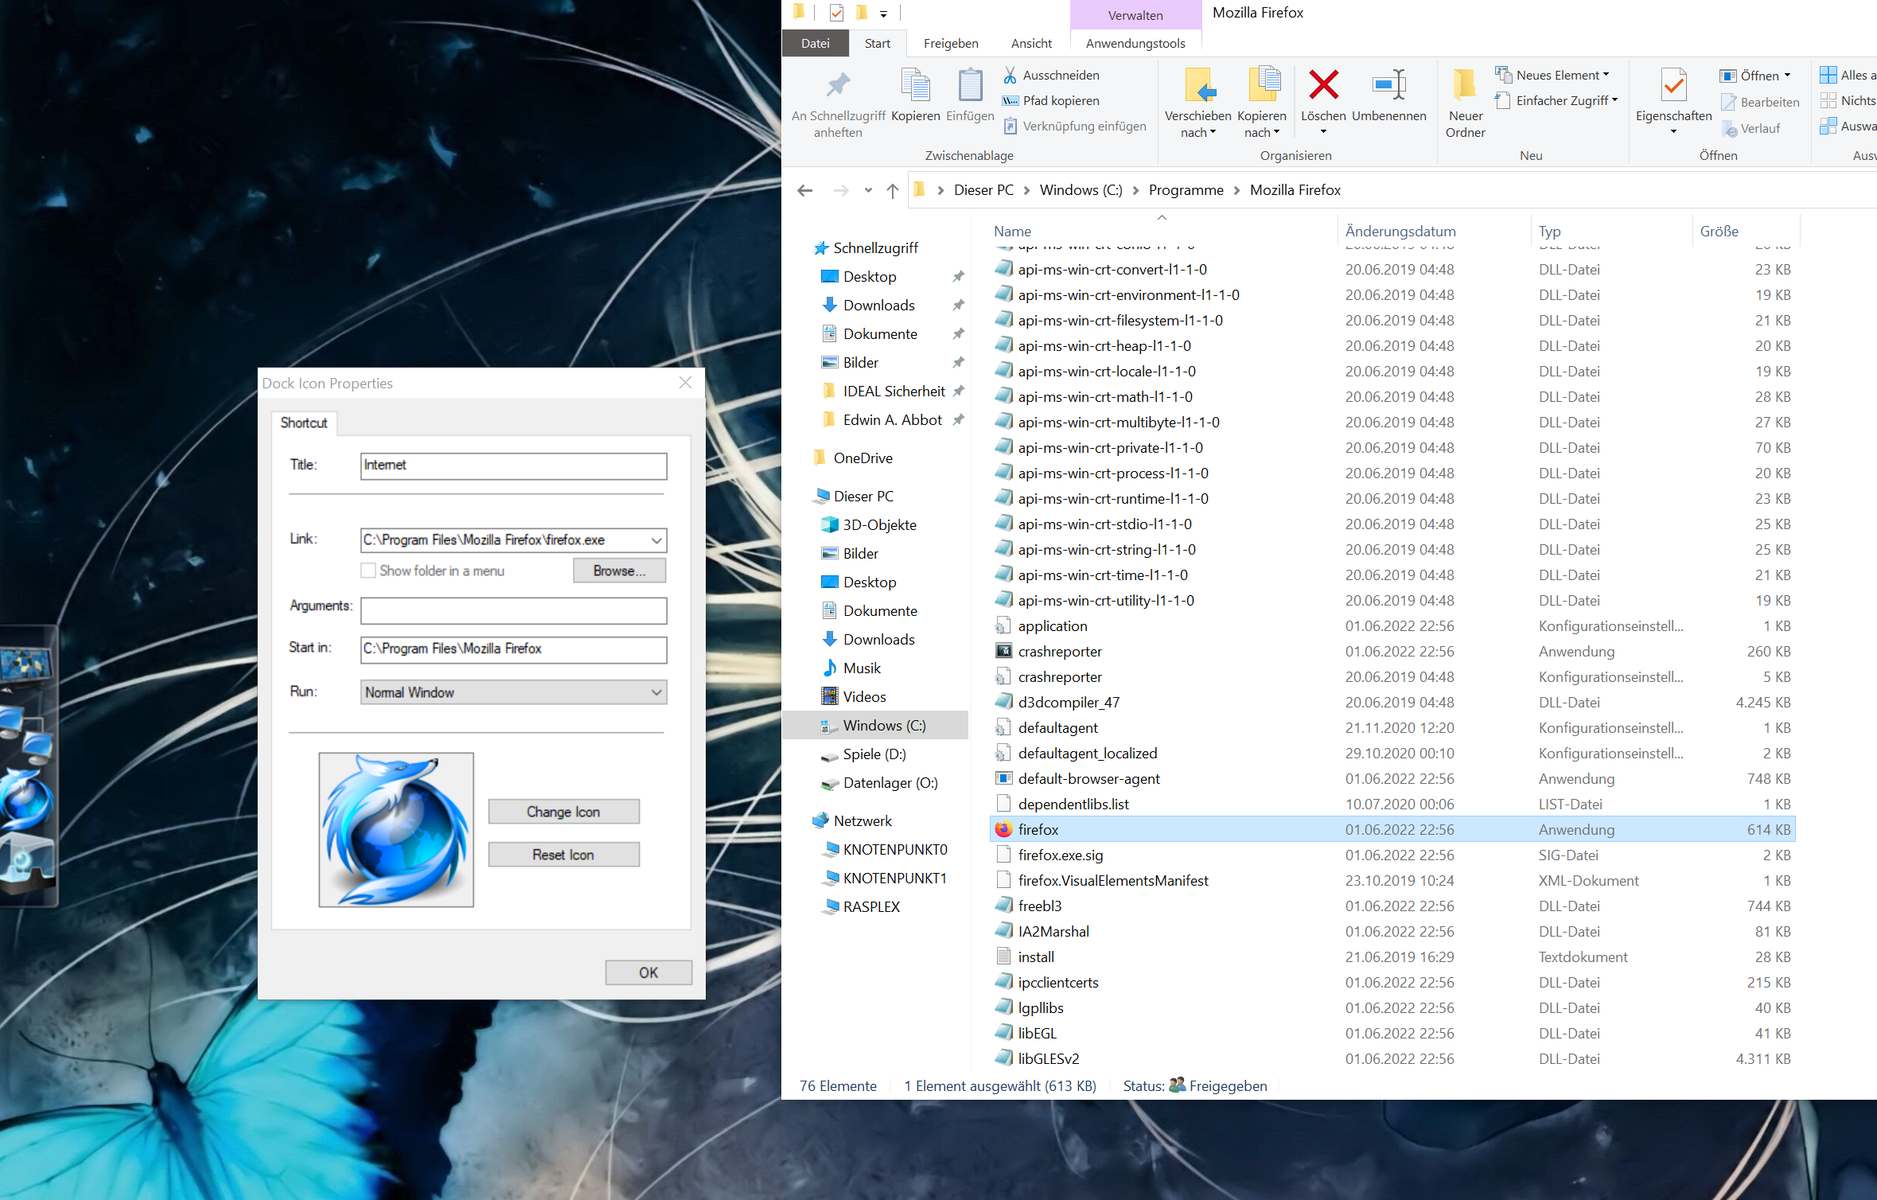This screenshot has height=1200, width=1877.
Task: Open the Run 'Normal Window' dropdown
Action: (x=656, y=692)
